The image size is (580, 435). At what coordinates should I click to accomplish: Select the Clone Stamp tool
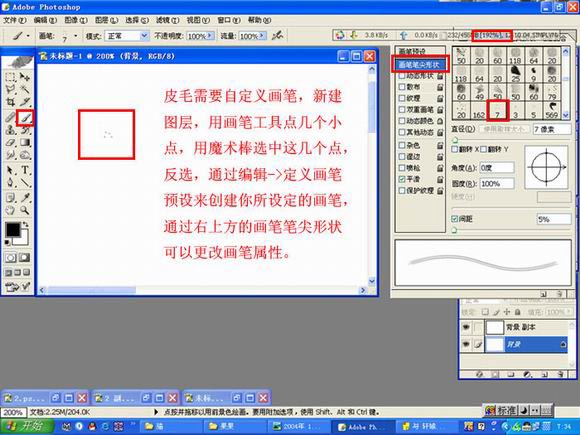(x=10, y=130)
